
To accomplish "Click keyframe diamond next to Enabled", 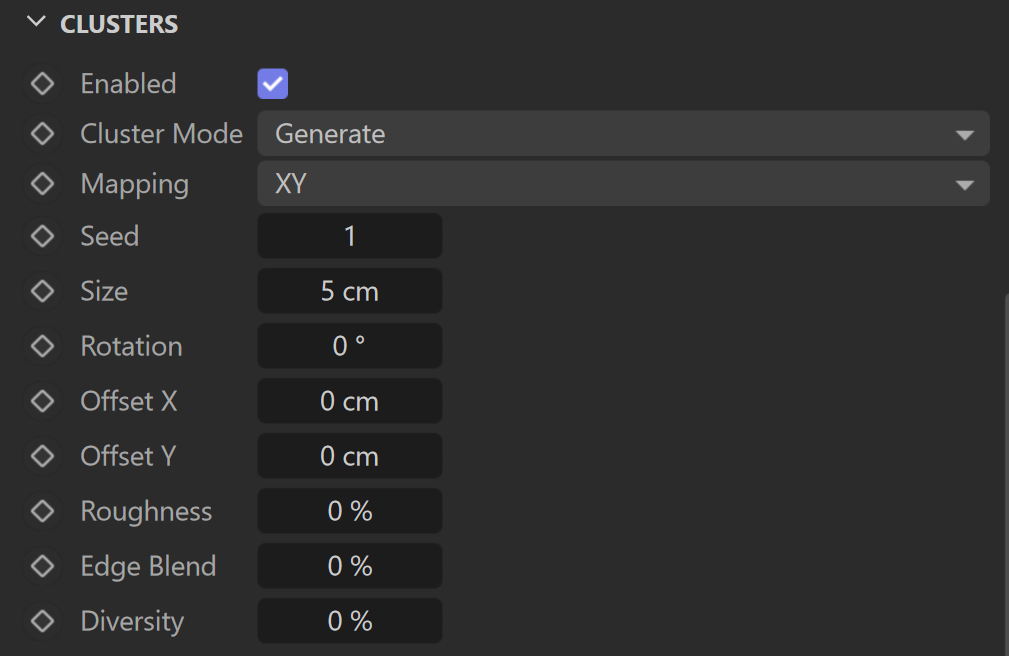I will coord(42,84).
